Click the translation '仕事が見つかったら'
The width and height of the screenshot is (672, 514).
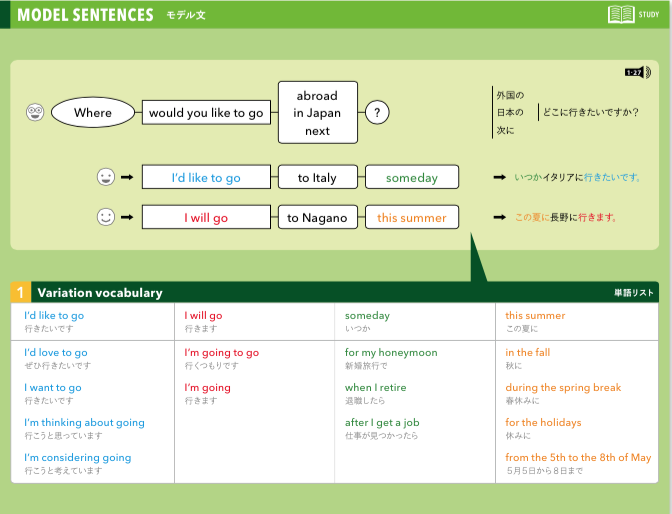click(381, 436)
